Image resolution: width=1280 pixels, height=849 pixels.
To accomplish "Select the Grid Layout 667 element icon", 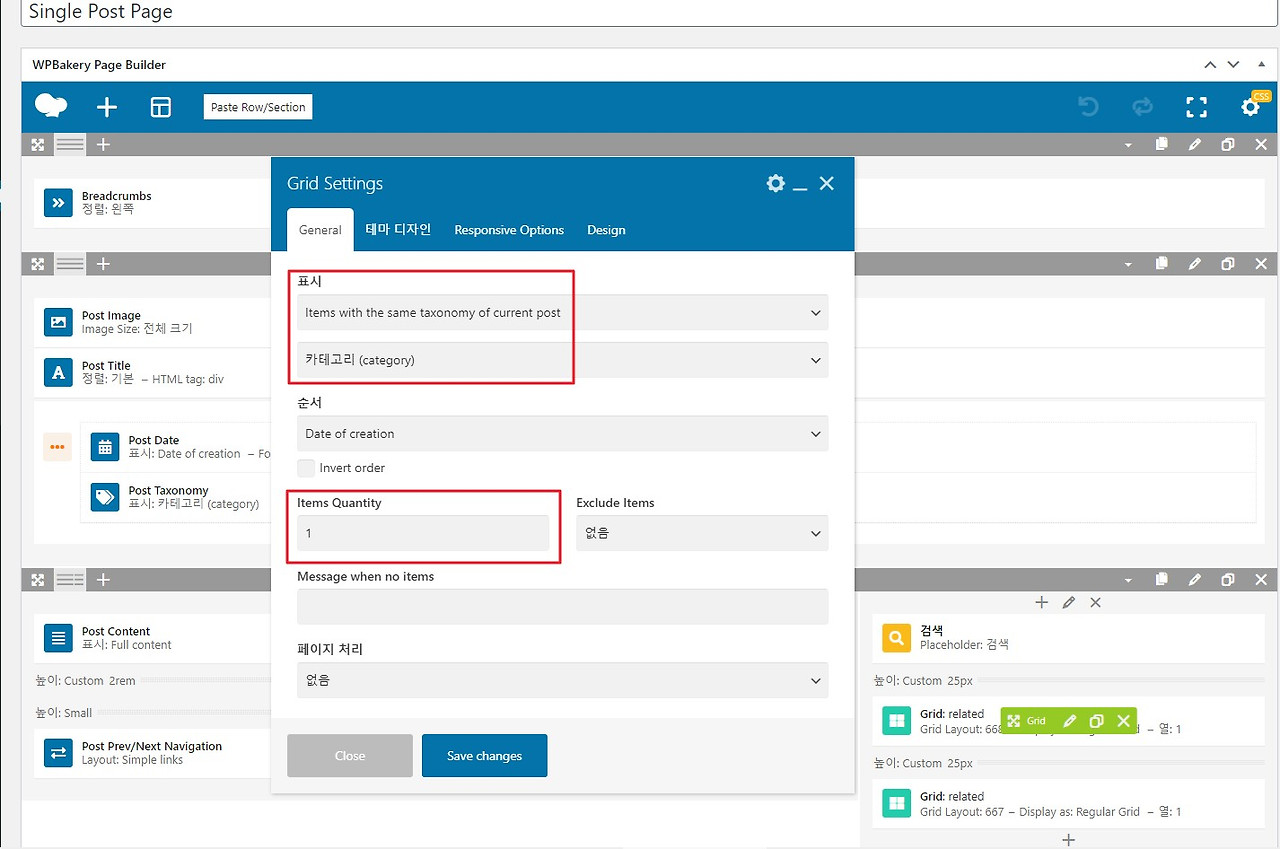I will click(897, 803).
